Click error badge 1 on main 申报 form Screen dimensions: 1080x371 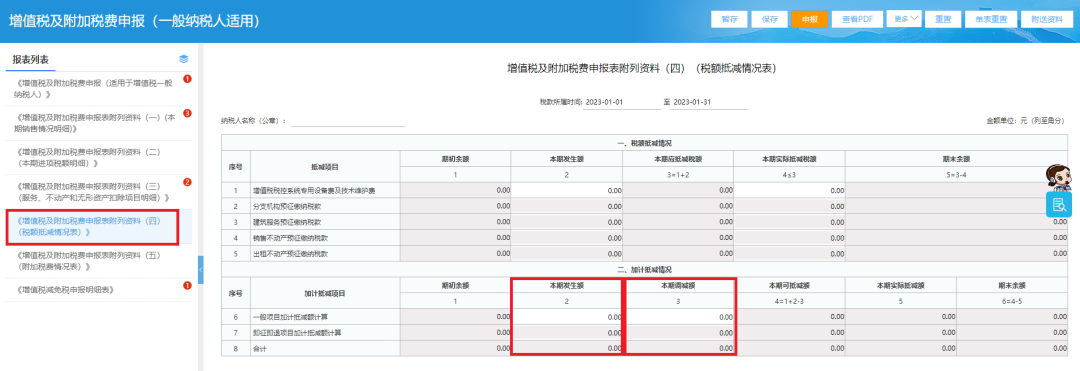[x=187, y=79]
